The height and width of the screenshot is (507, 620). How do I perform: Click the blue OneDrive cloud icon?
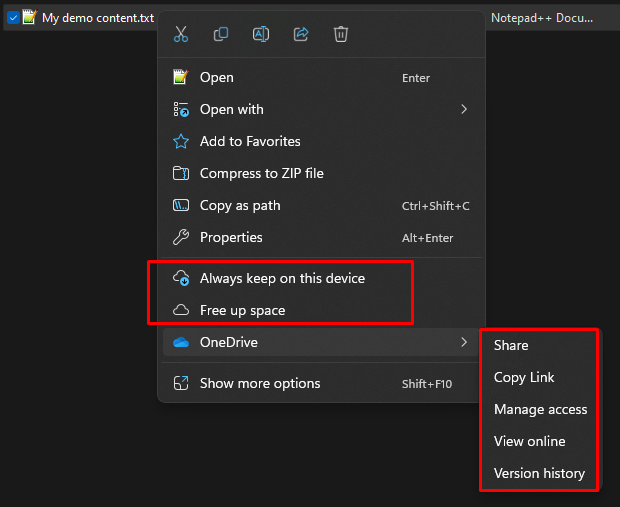(x=181, y=342)
